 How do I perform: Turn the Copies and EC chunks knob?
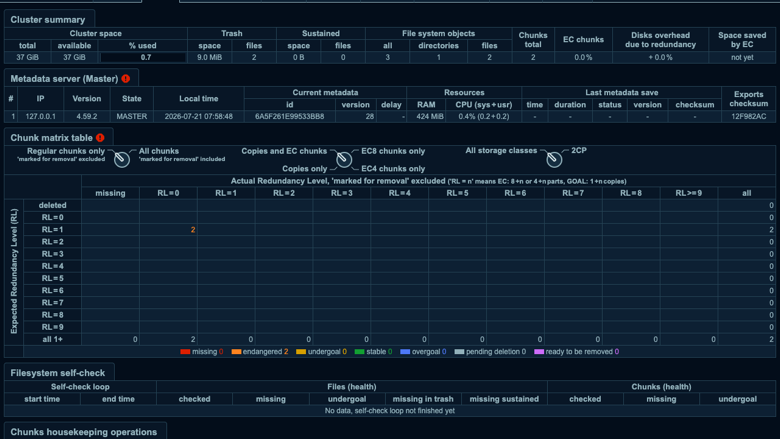(344, 159)
